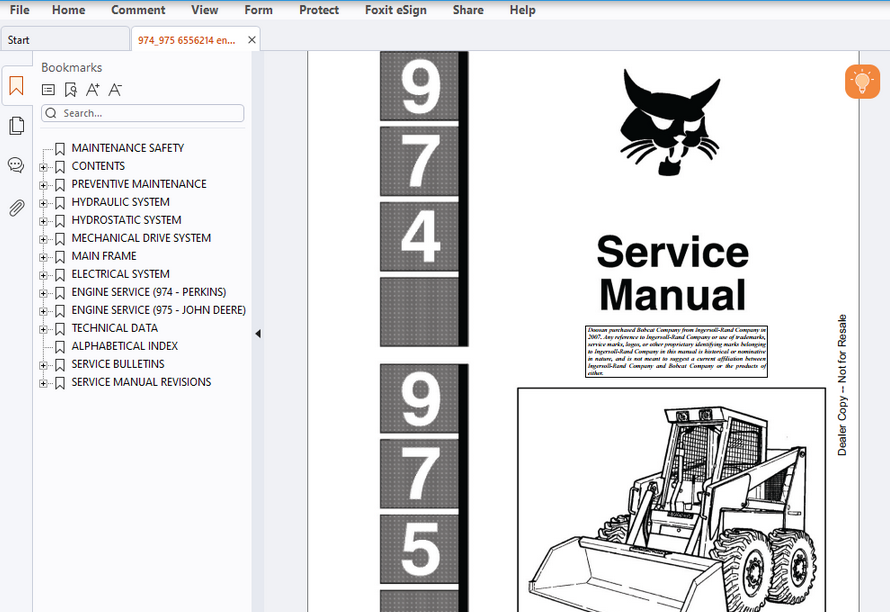The height and width of the screenshot is (612, 890).
Task: Go to ALPHABETICAL INDEX bookmark
Action: tap(125, 346)
